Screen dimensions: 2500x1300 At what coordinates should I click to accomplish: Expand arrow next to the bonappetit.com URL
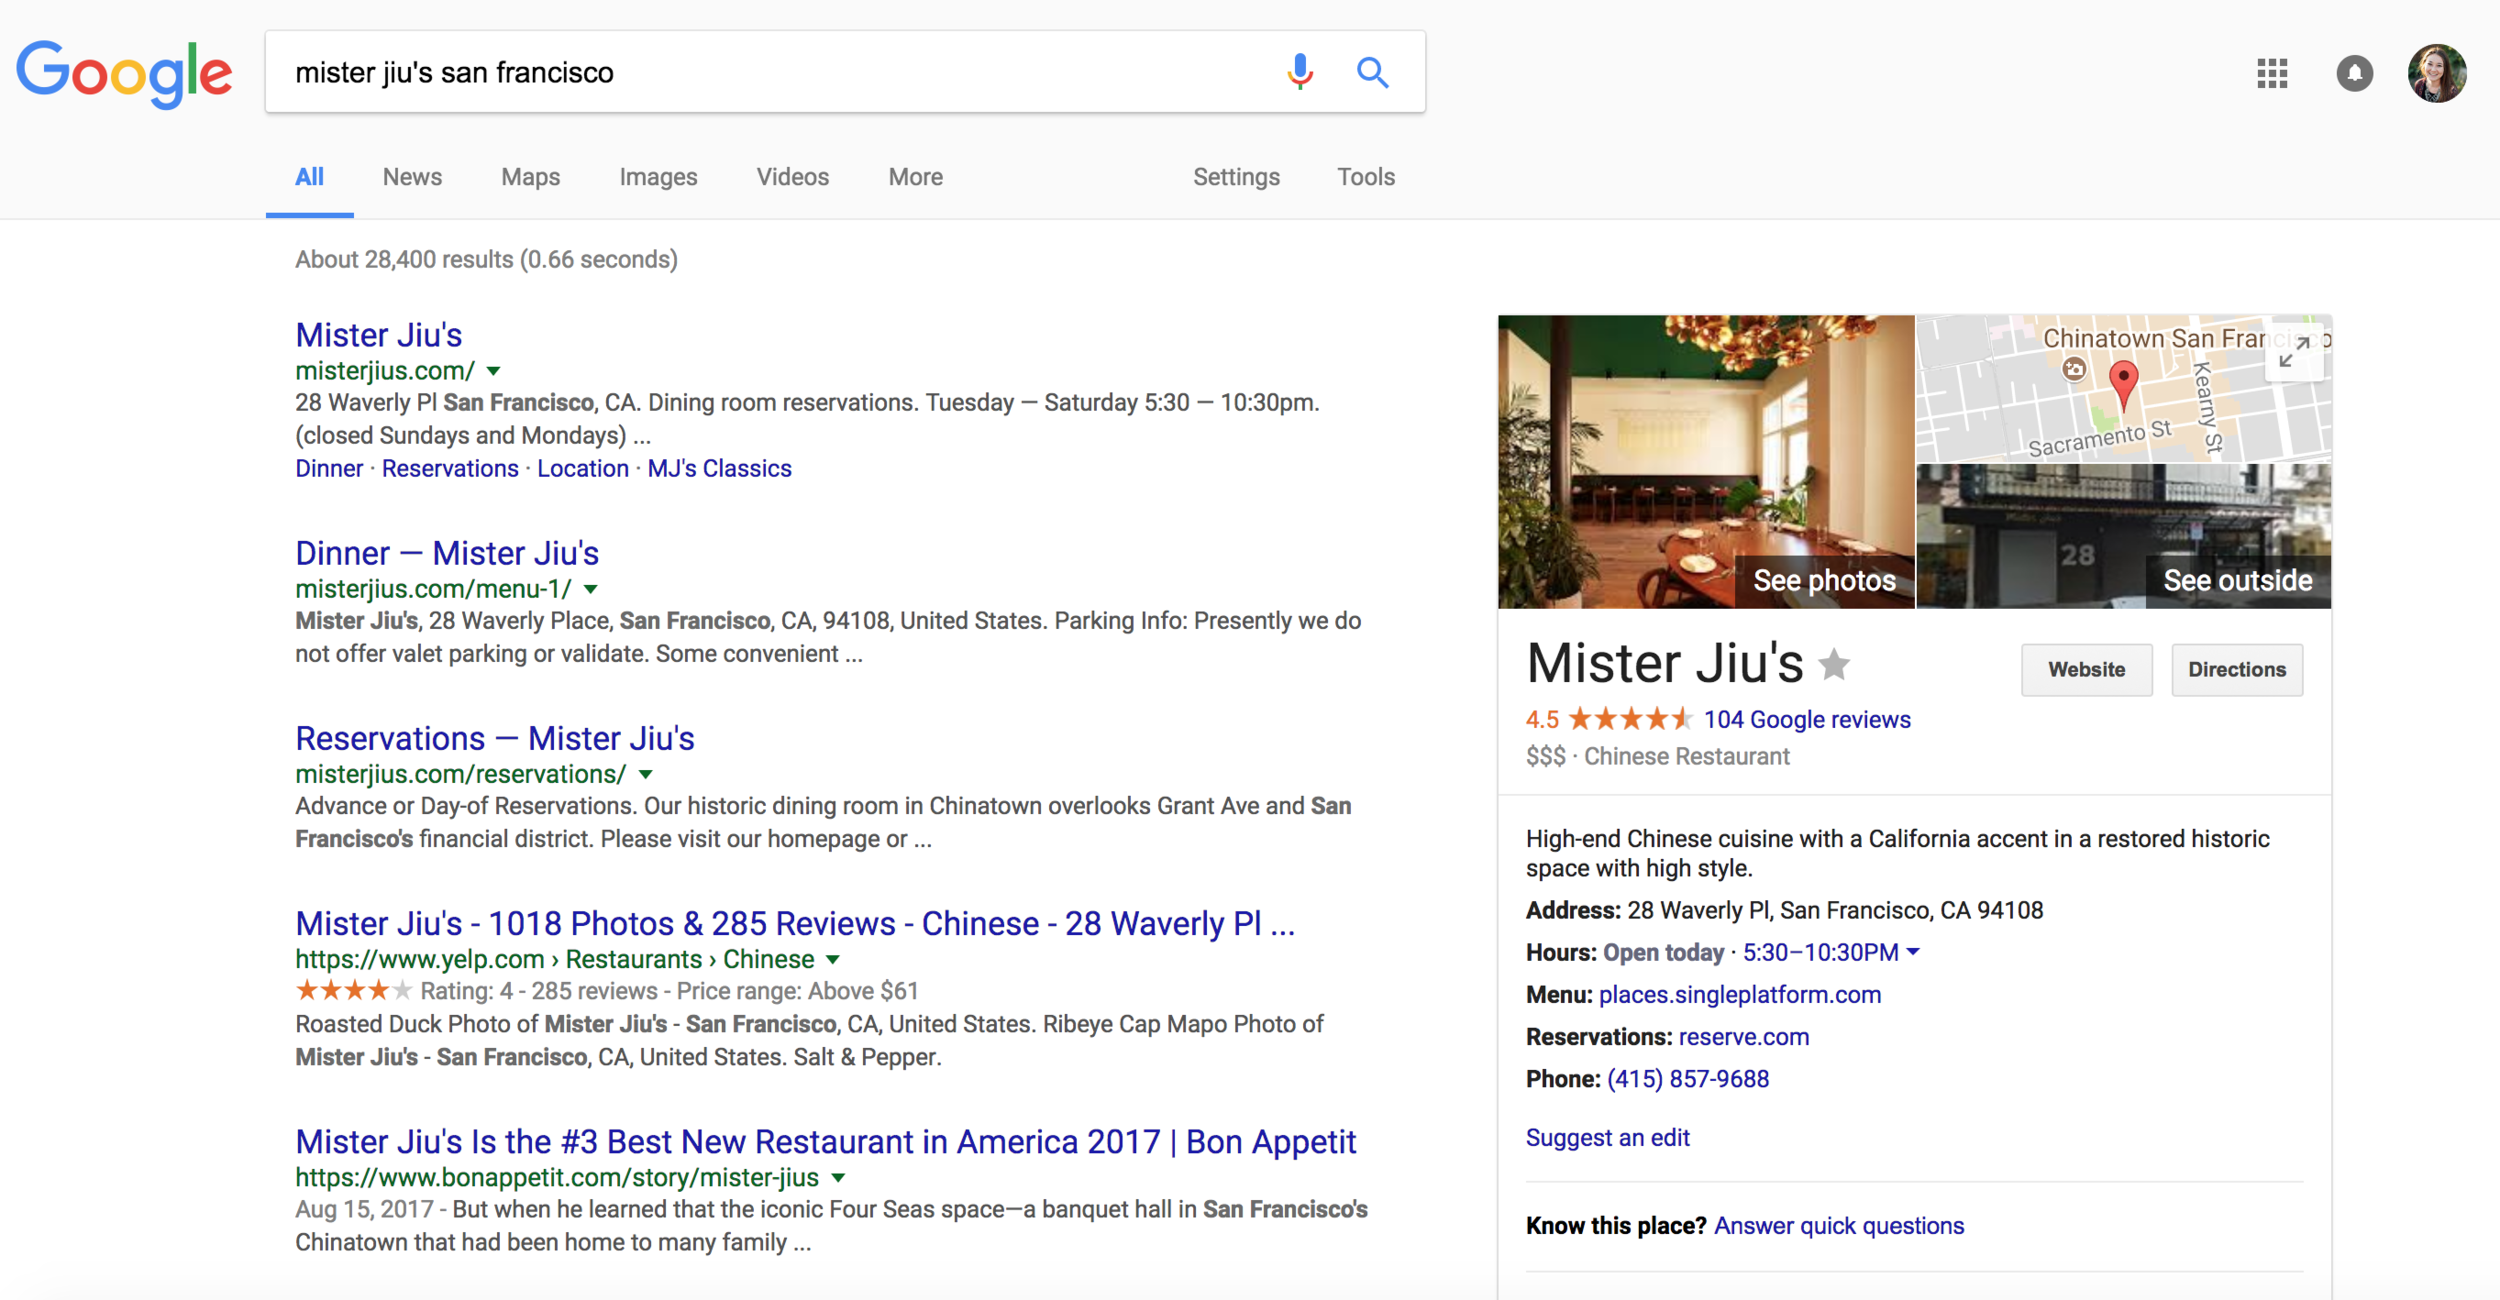tap(838, 1177)
